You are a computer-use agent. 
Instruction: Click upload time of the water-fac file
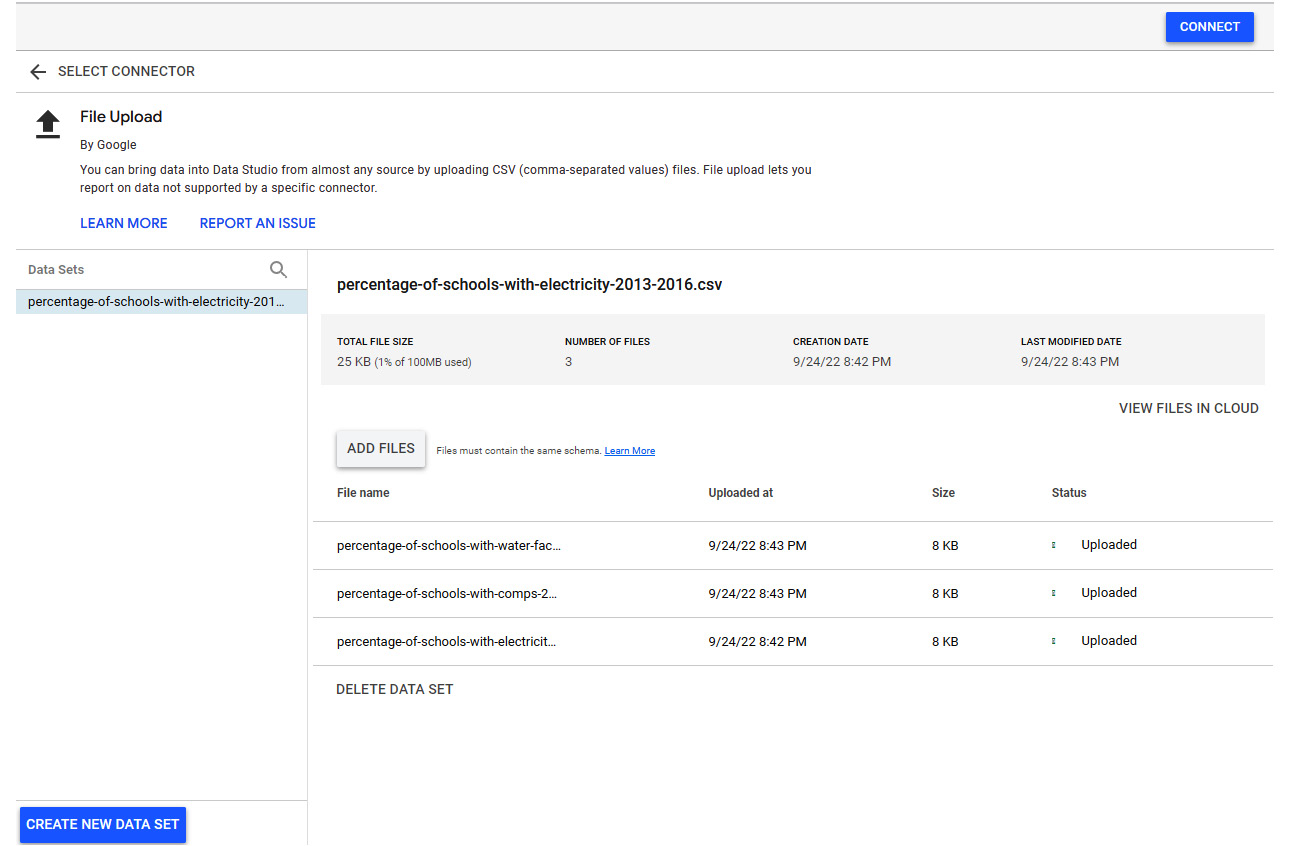(758, 546)
